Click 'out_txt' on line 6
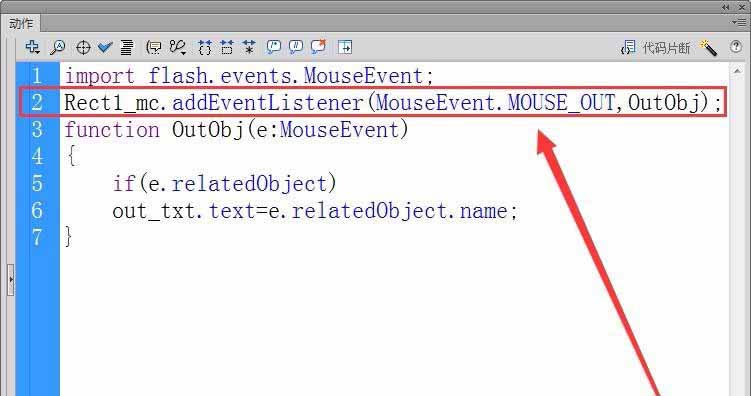This screenshot has height=396, width=751. point(154,212)
